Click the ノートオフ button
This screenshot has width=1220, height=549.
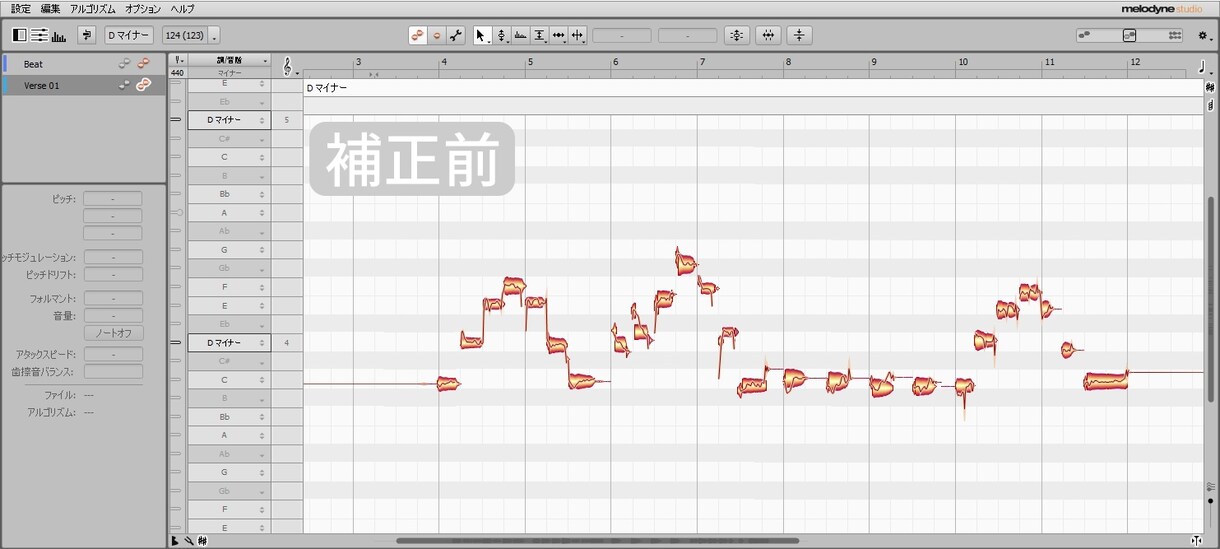113,333
